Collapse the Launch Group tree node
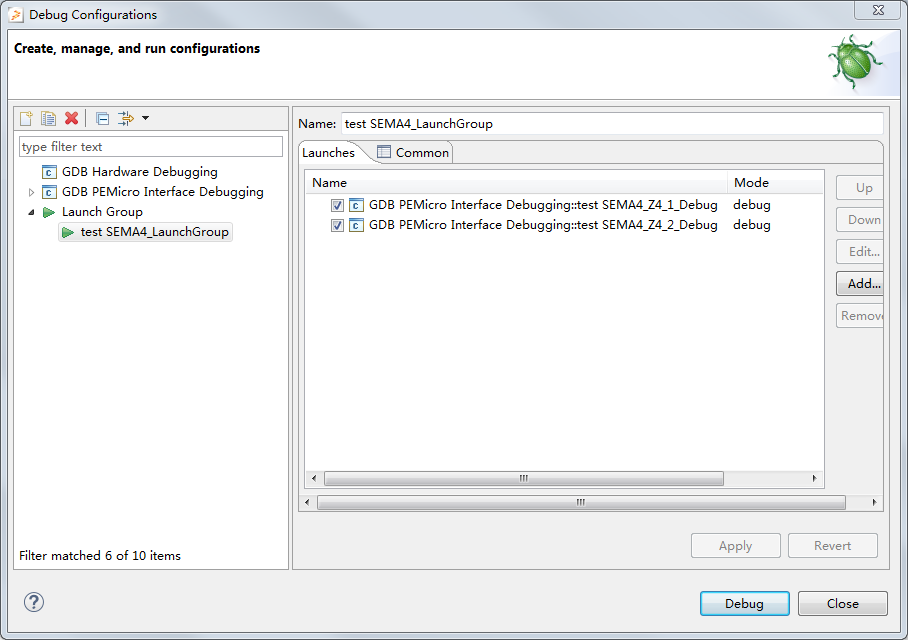 click(31, 212)
